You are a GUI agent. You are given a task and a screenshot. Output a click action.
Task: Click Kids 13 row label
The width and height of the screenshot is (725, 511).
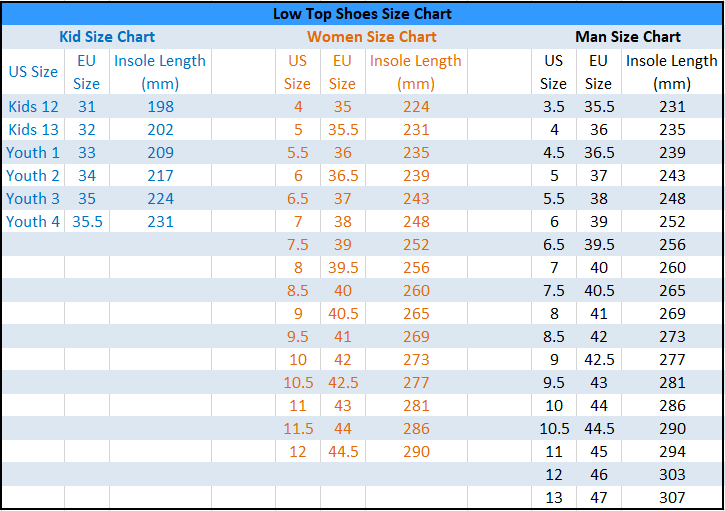pos(33,130)
